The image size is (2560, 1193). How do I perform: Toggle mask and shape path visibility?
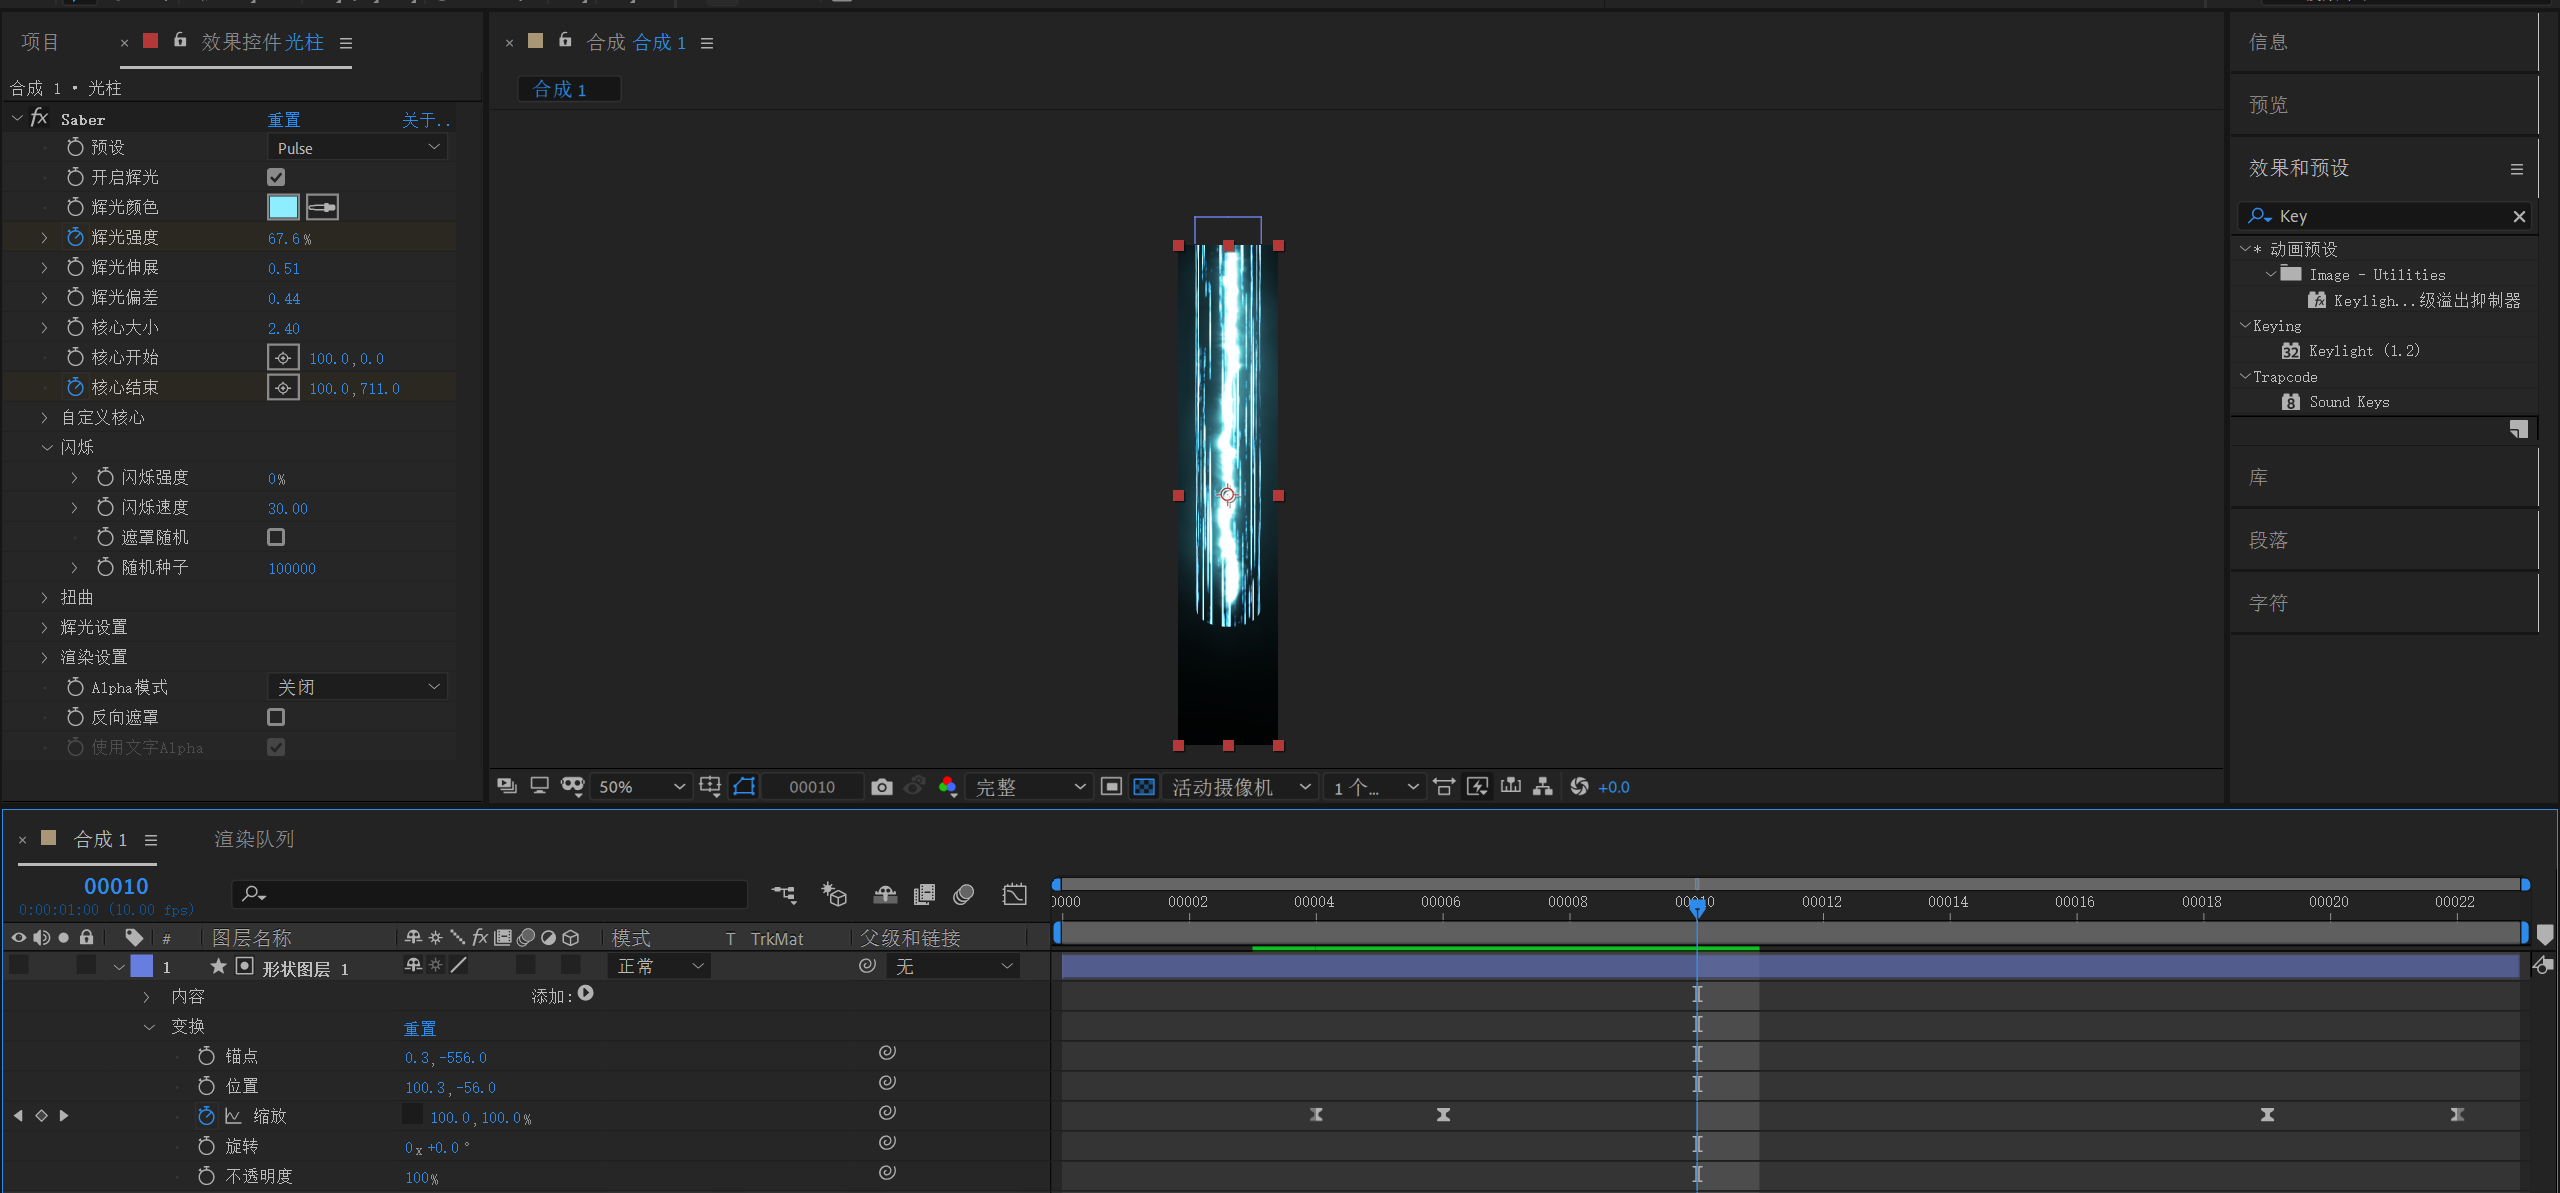[744, 787]
